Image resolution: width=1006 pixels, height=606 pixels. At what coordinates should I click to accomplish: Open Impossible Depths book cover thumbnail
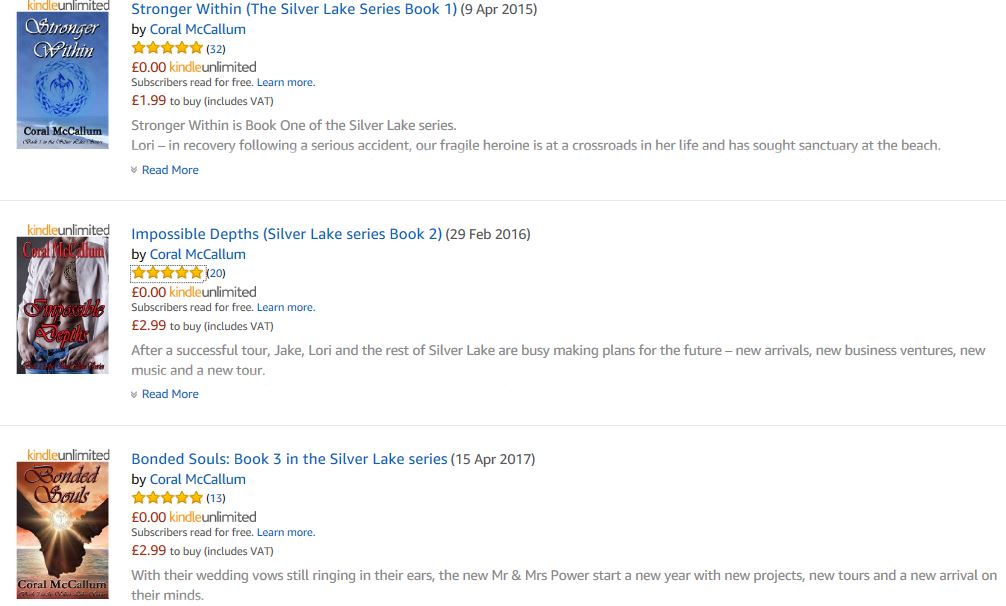click(63, 304)
